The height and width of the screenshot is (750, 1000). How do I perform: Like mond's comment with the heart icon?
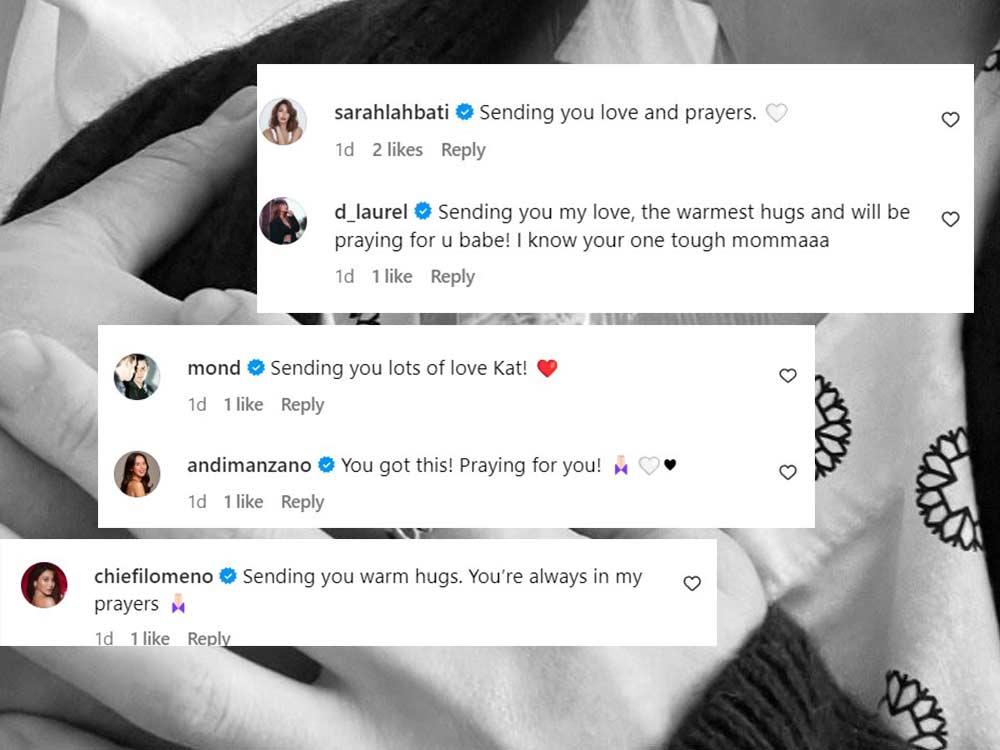coord(788,376)
